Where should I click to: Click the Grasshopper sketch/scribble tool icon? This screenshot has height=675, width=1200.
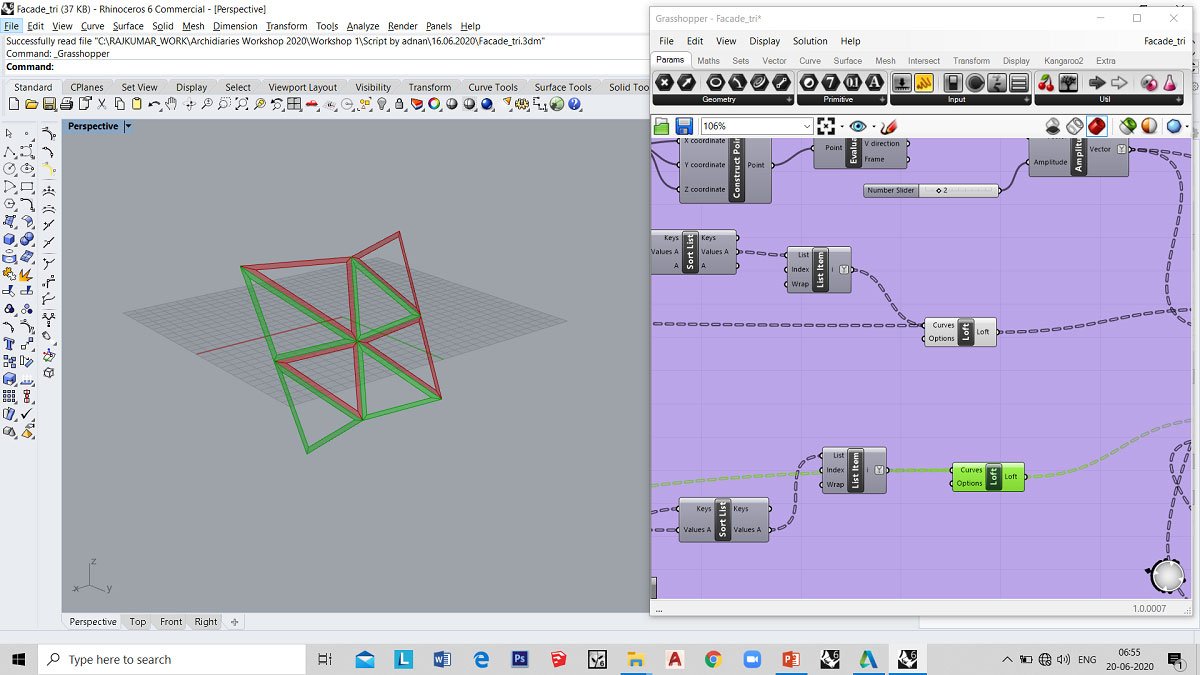[x=888, y=126]
